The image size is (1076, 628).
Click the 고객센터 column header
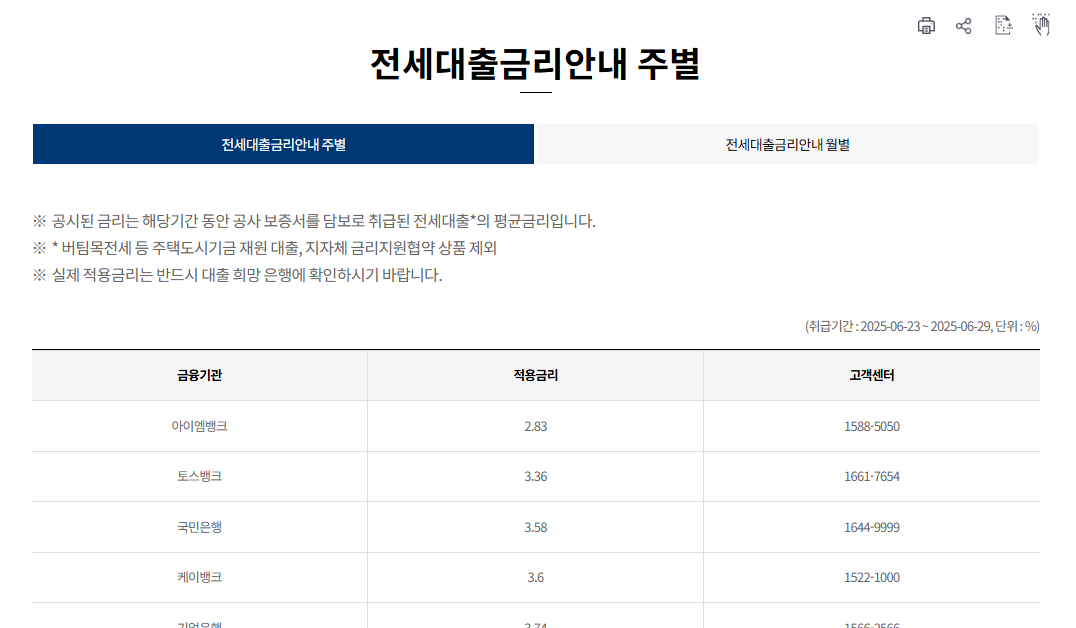point(871,375)
